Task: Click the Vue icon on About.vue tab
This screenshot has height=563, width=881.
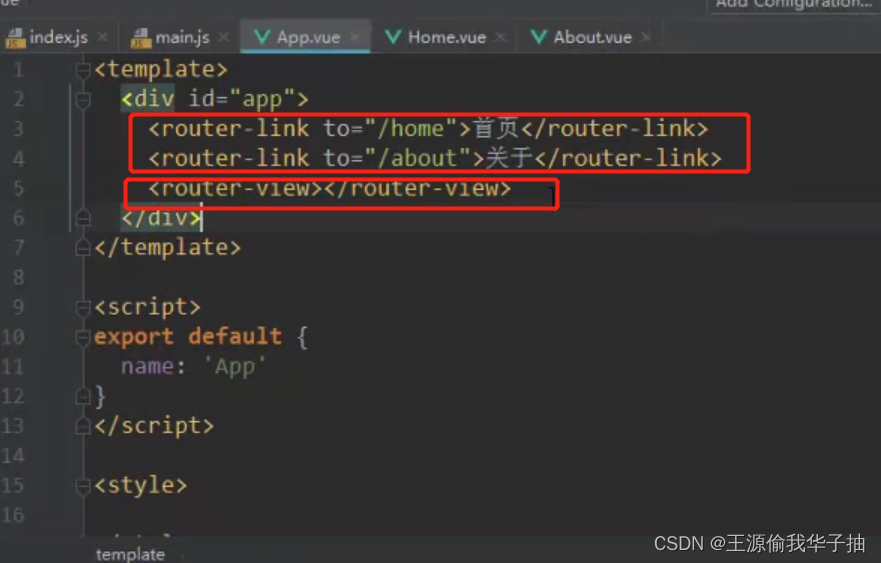Action: [x=538, y=37]
